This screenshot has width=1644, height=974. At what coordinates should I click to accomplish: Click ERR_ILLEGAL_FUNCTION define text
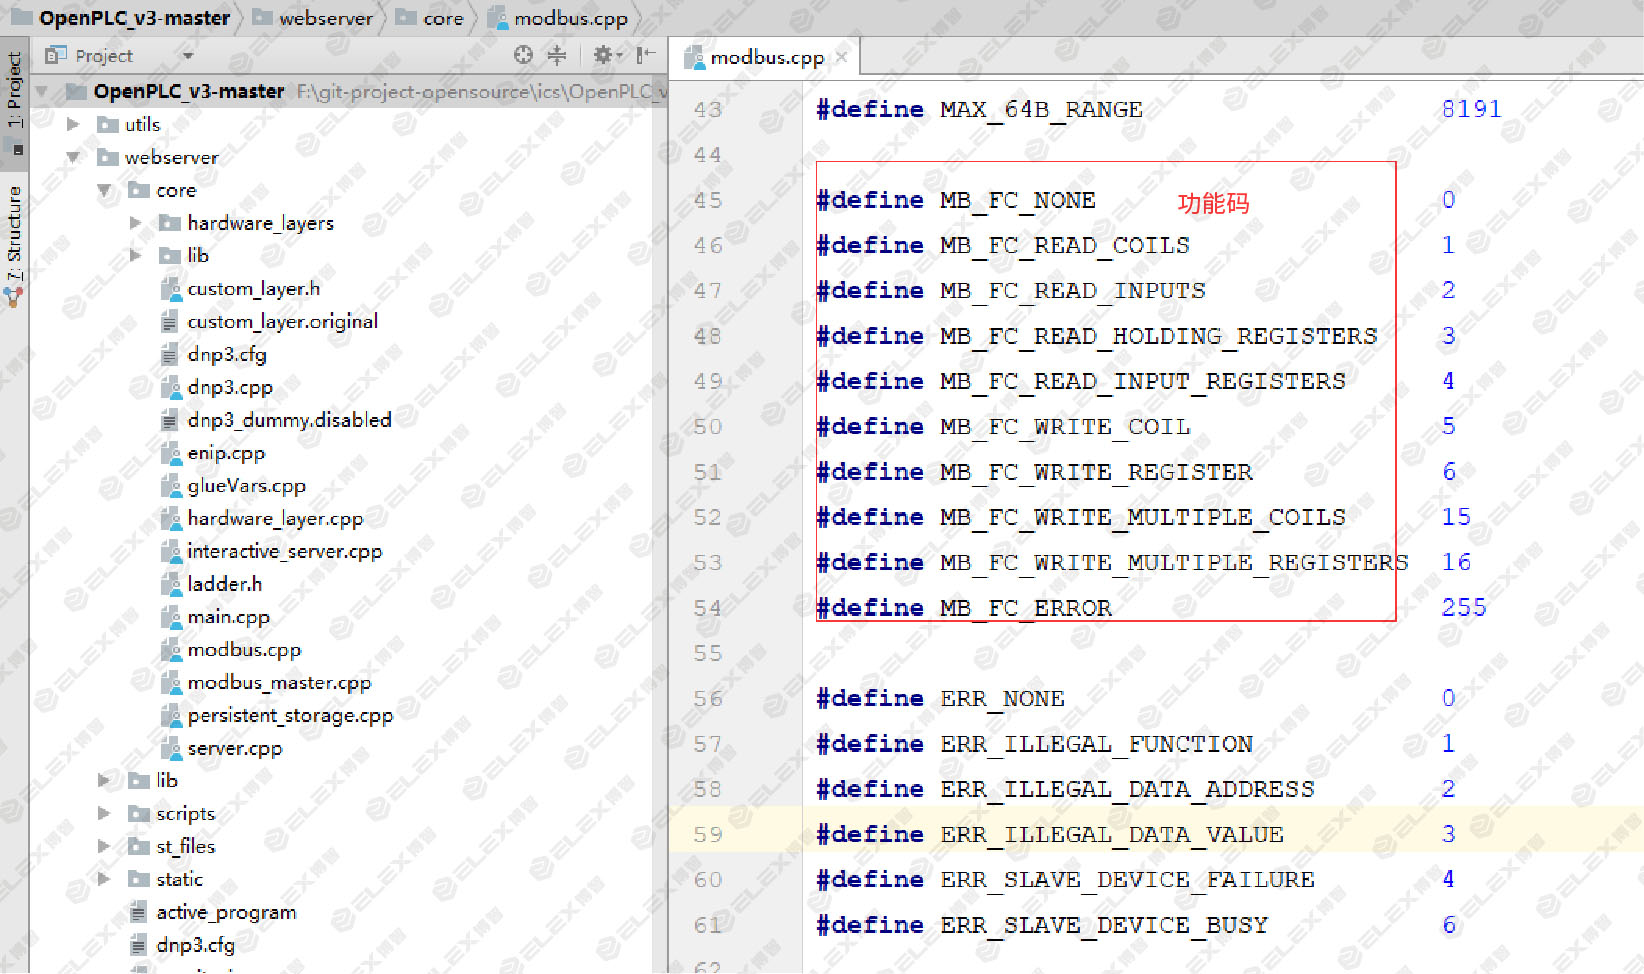[x=1096, y=744]
